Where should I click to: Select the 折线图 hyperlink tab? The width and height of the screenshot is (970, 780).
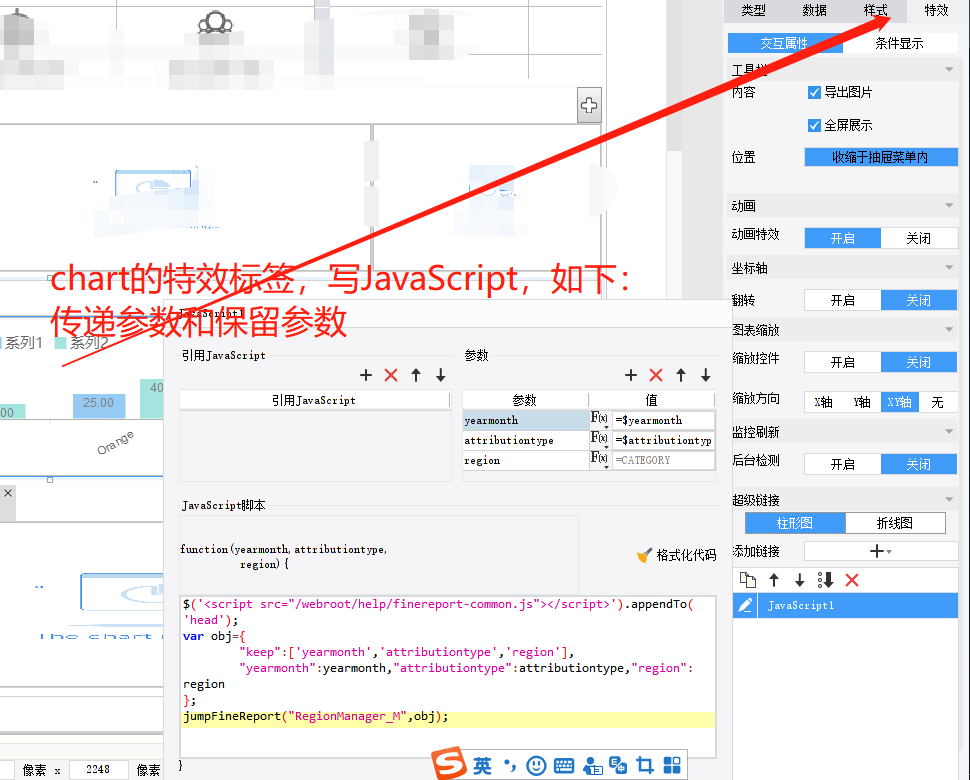[x=895, y=523]
